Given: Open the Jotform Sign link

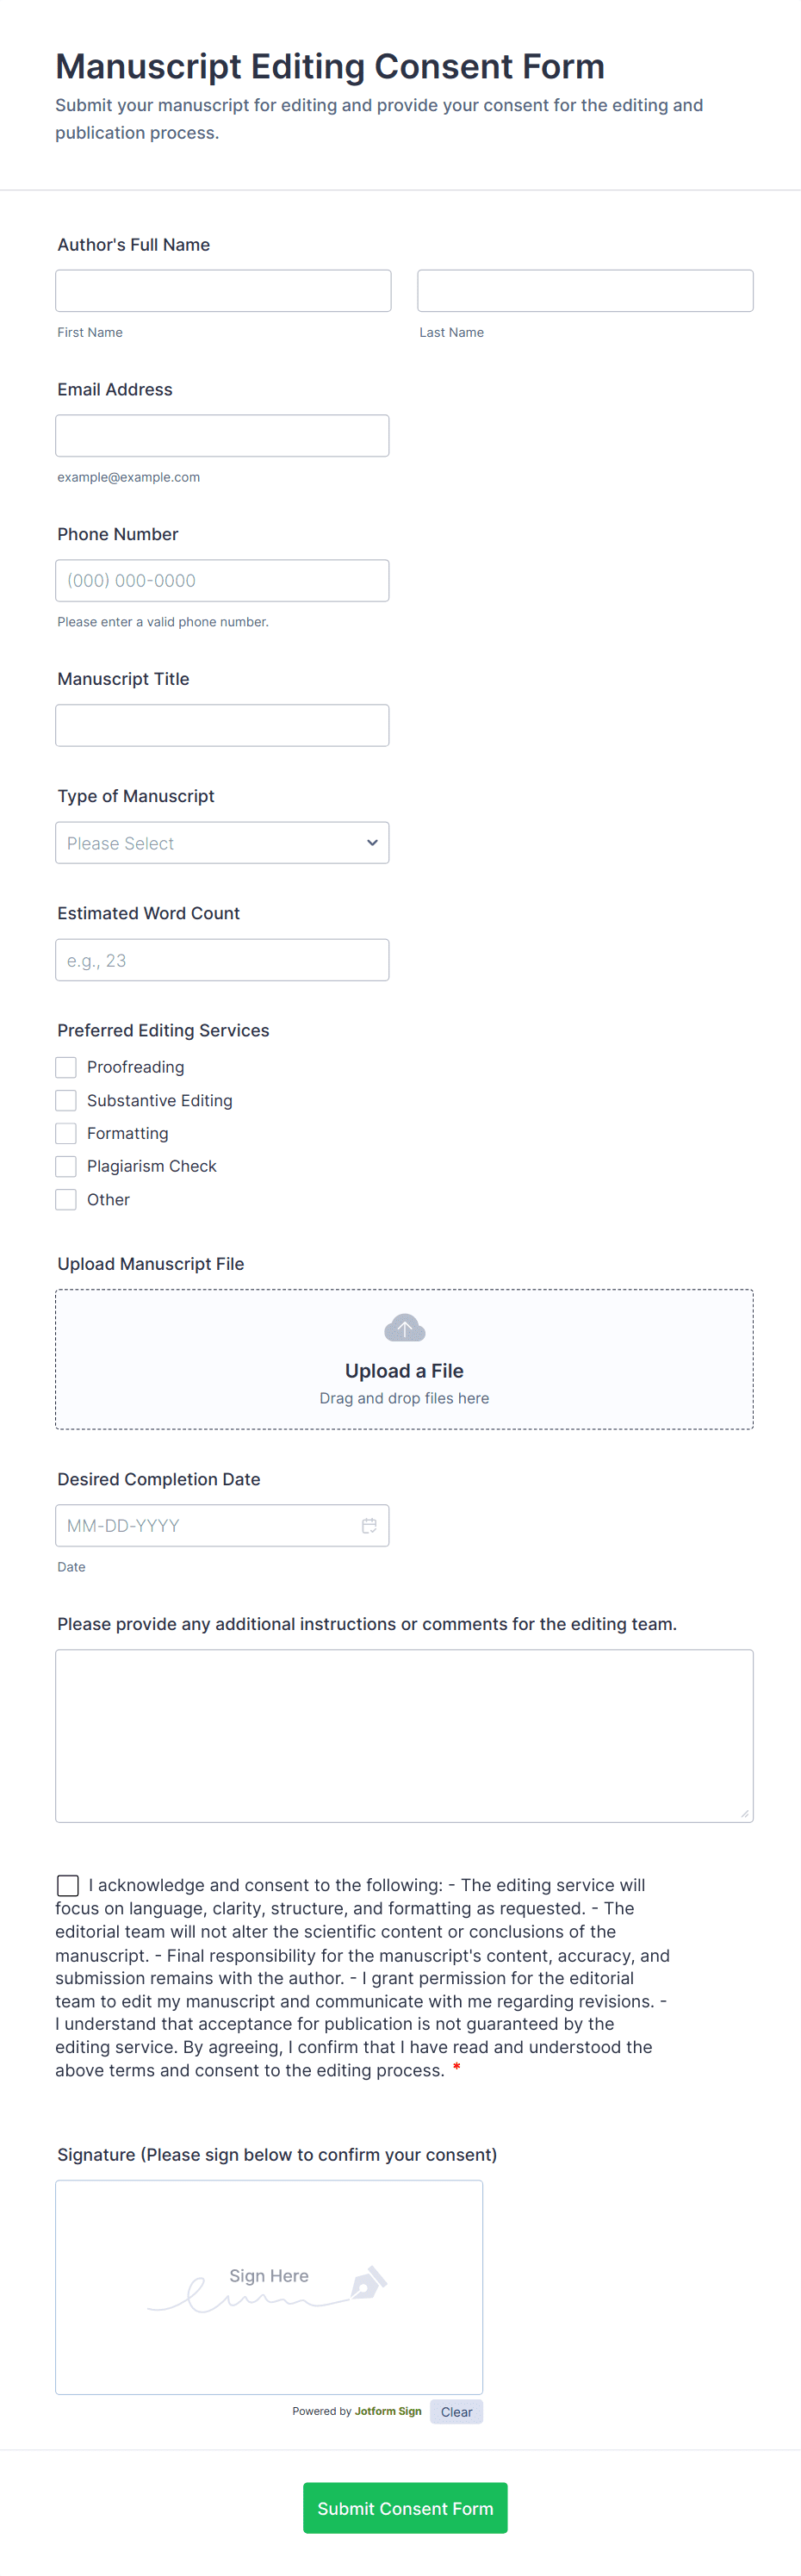Looking at the screenshot, I should tap(388, 2411).
